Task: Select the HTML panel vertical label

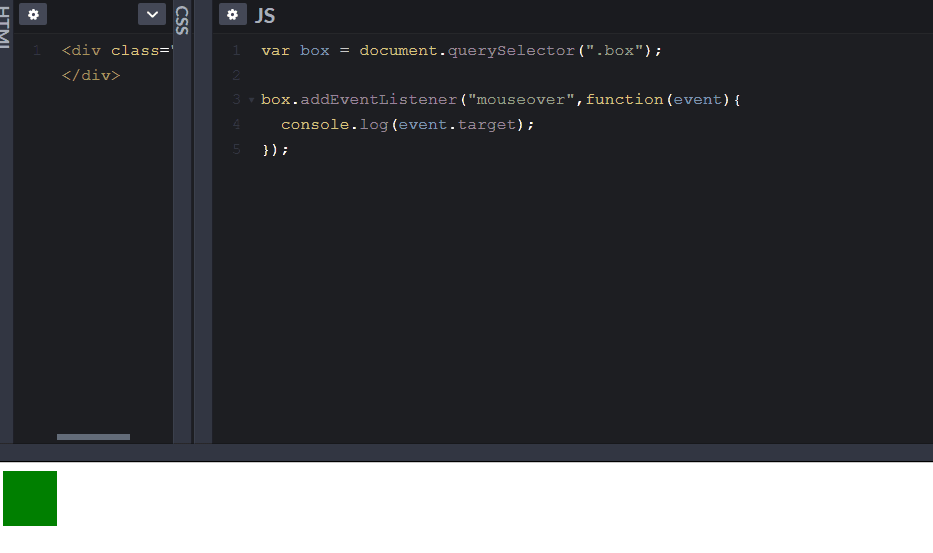Action: (5, 27)
